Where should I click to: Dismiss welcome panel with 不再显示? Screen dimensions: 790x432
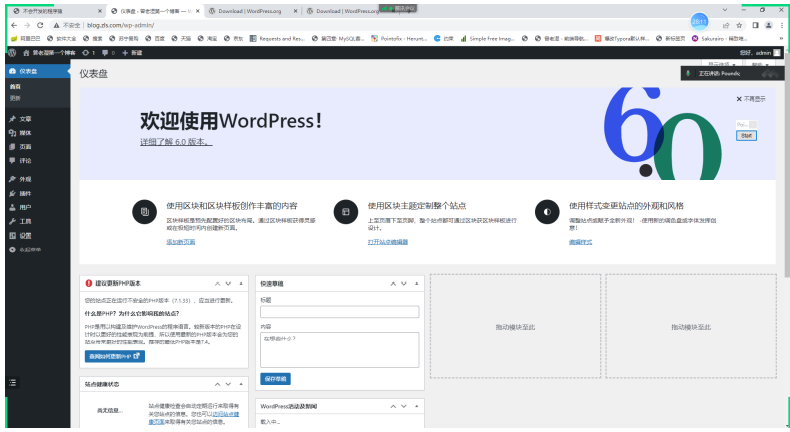tap(751, 99)
